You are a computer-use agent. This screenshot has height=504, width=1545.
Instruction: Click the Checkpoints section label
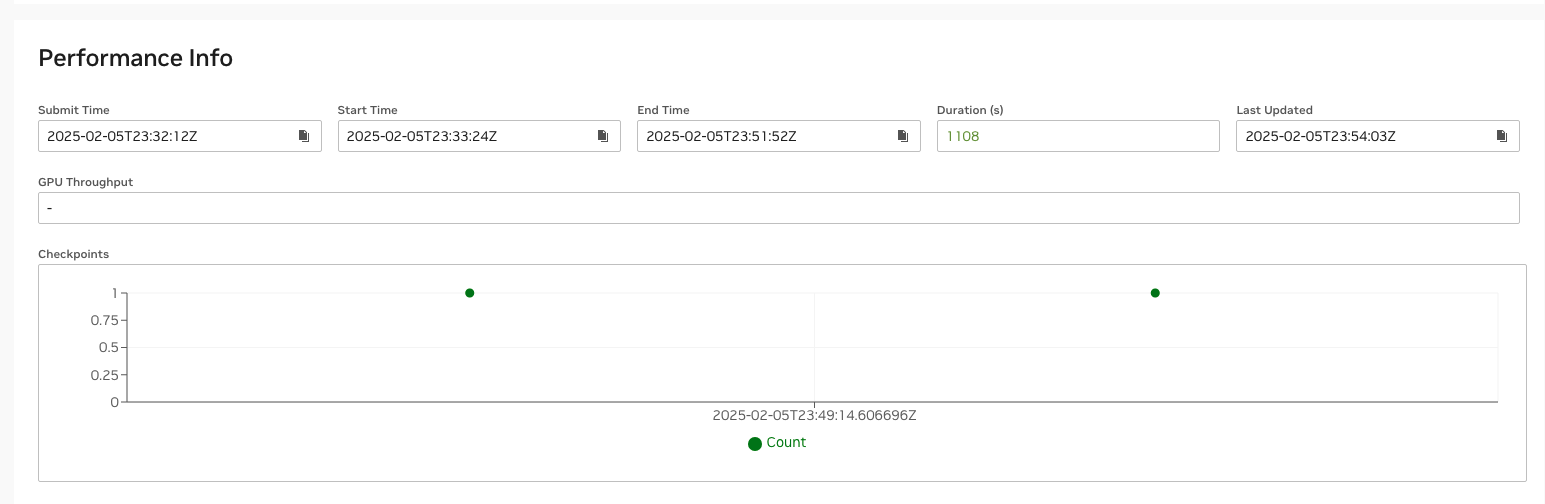[x=73, y=254]
